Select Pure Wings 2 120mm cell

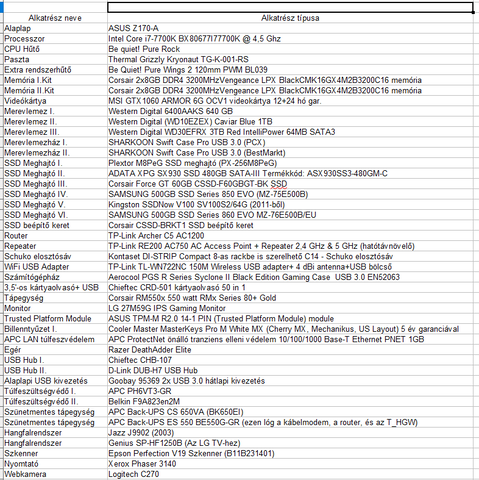(x=290, y=70)
